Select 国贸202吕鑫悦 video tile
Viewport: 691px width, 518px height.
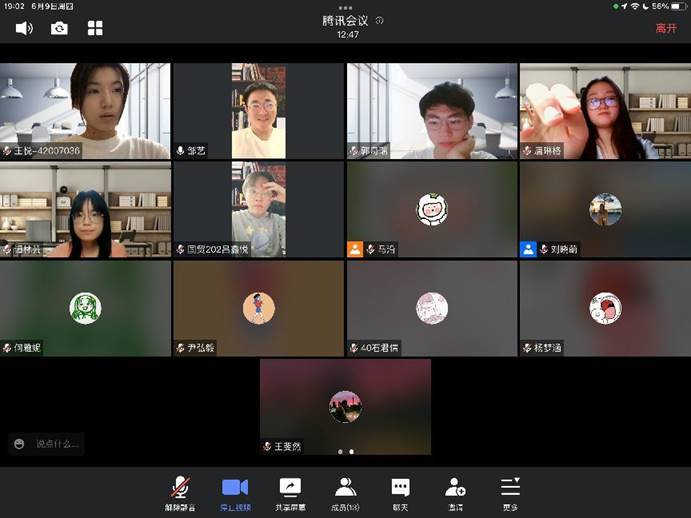coord(259,210)
